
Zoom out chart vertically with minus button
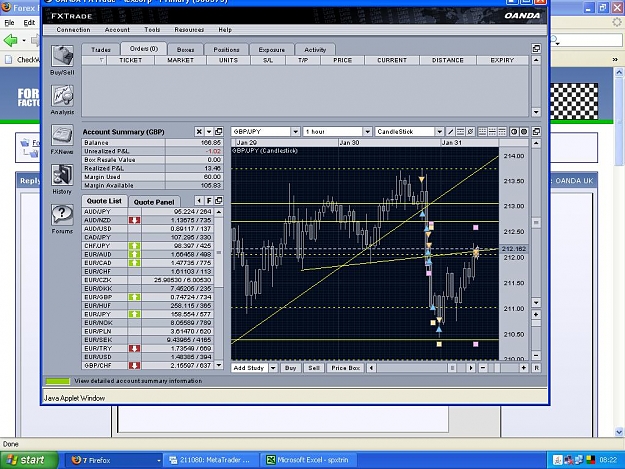click(537, 355)
